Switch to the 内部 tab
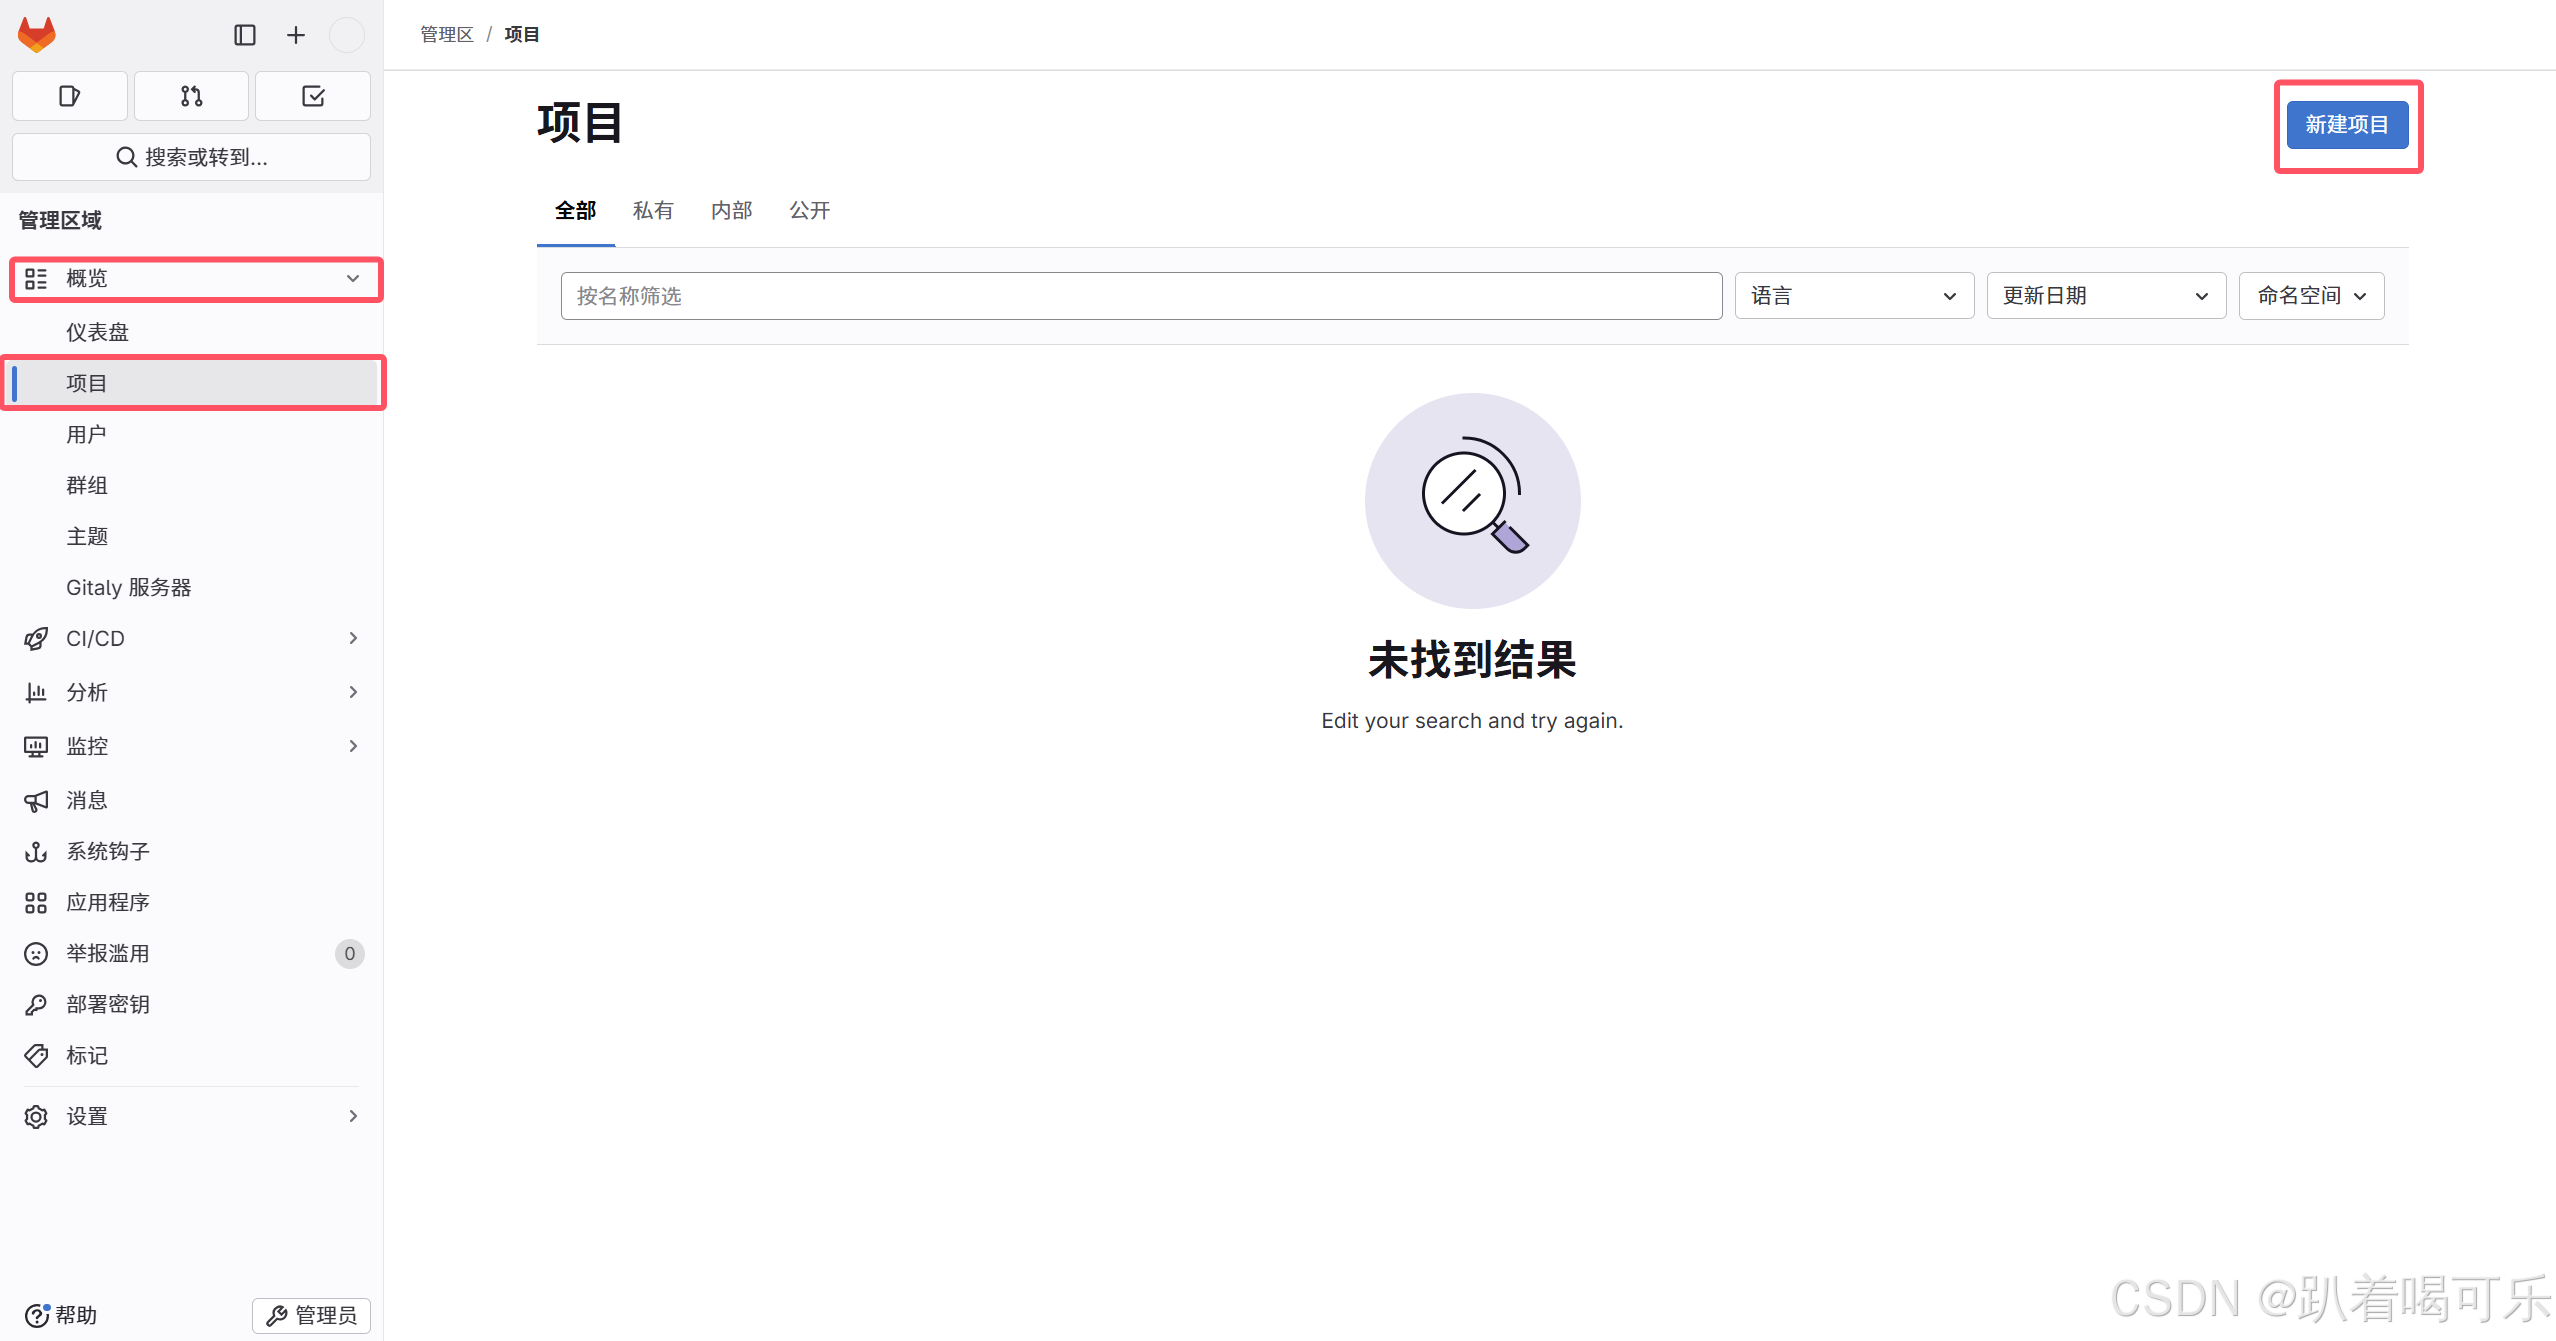Image resolution: width=2556 pixels, height=1341 pixels. pos(731,210)
